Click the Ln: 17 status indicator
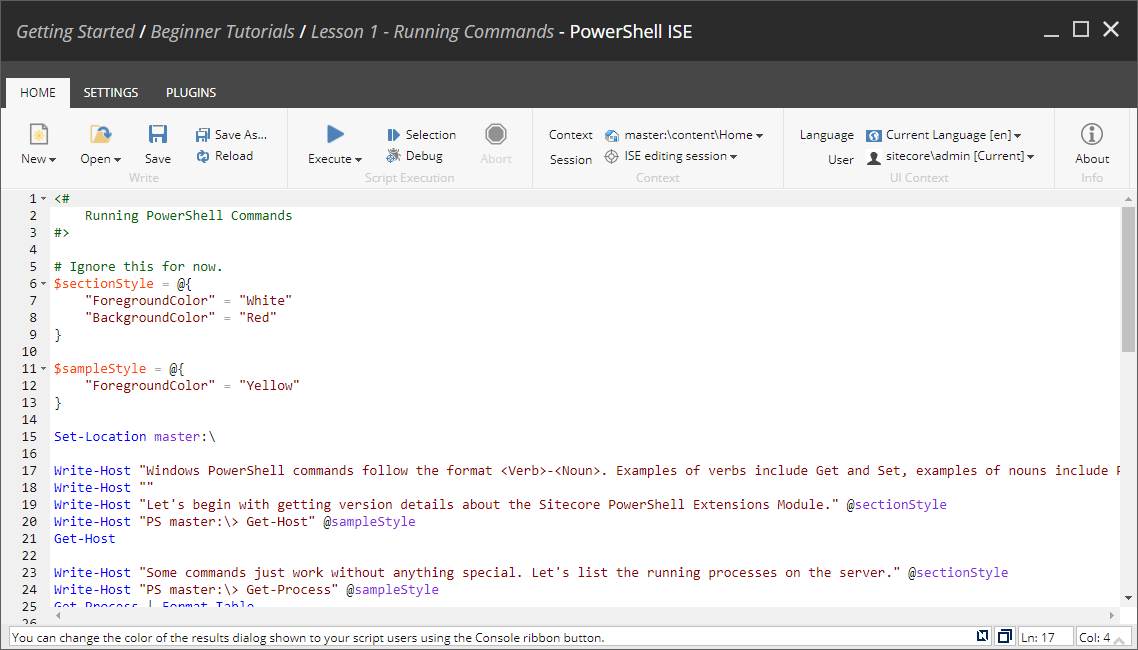 [1046, 638]
